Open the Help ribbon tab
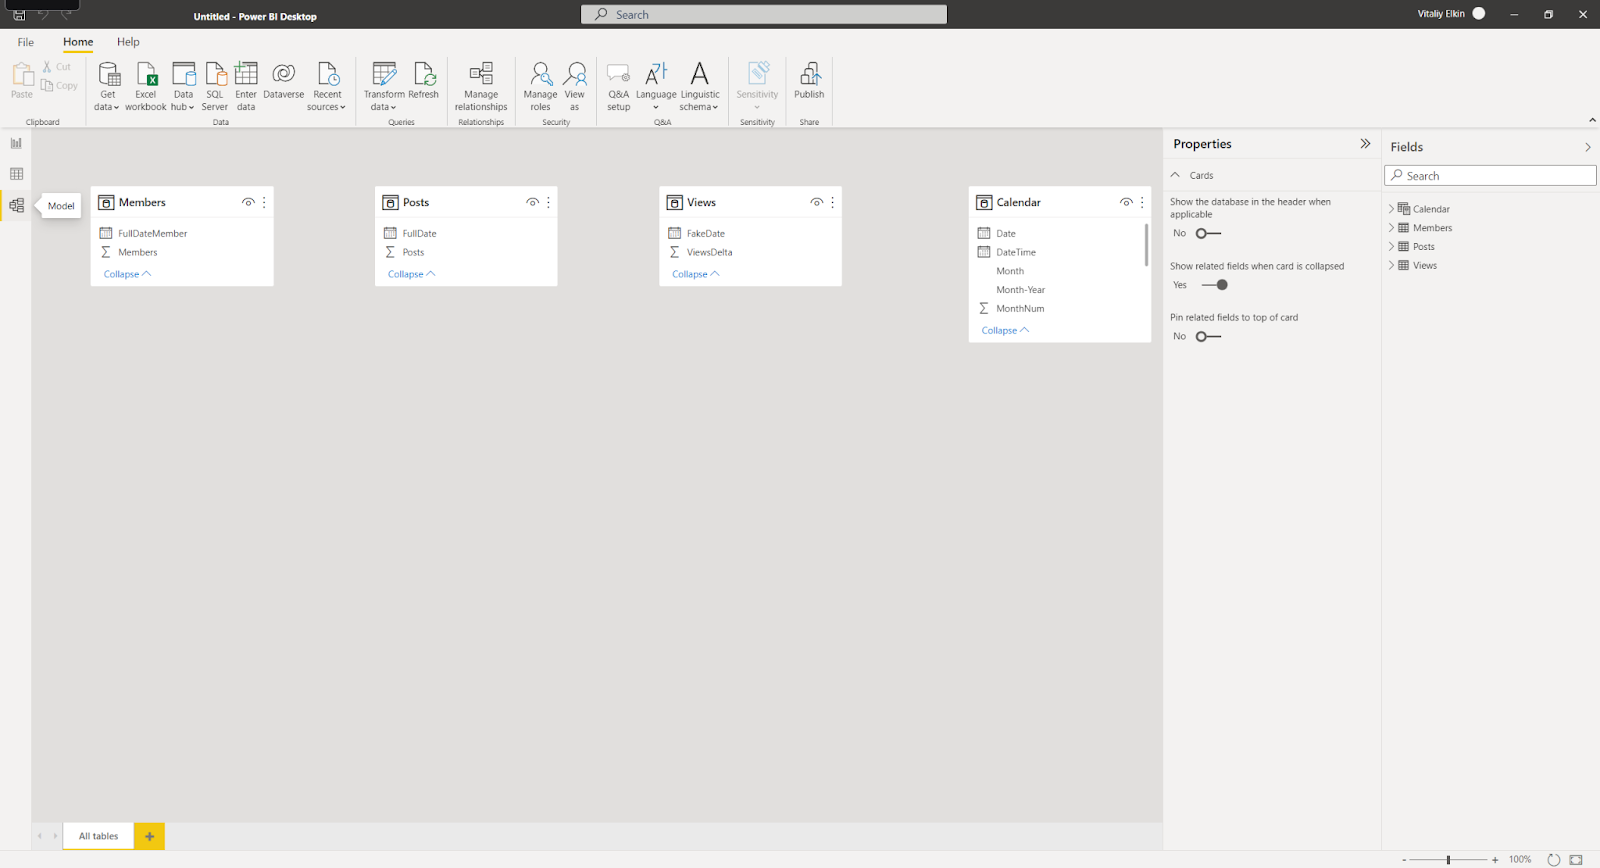 tap(128, 42)
